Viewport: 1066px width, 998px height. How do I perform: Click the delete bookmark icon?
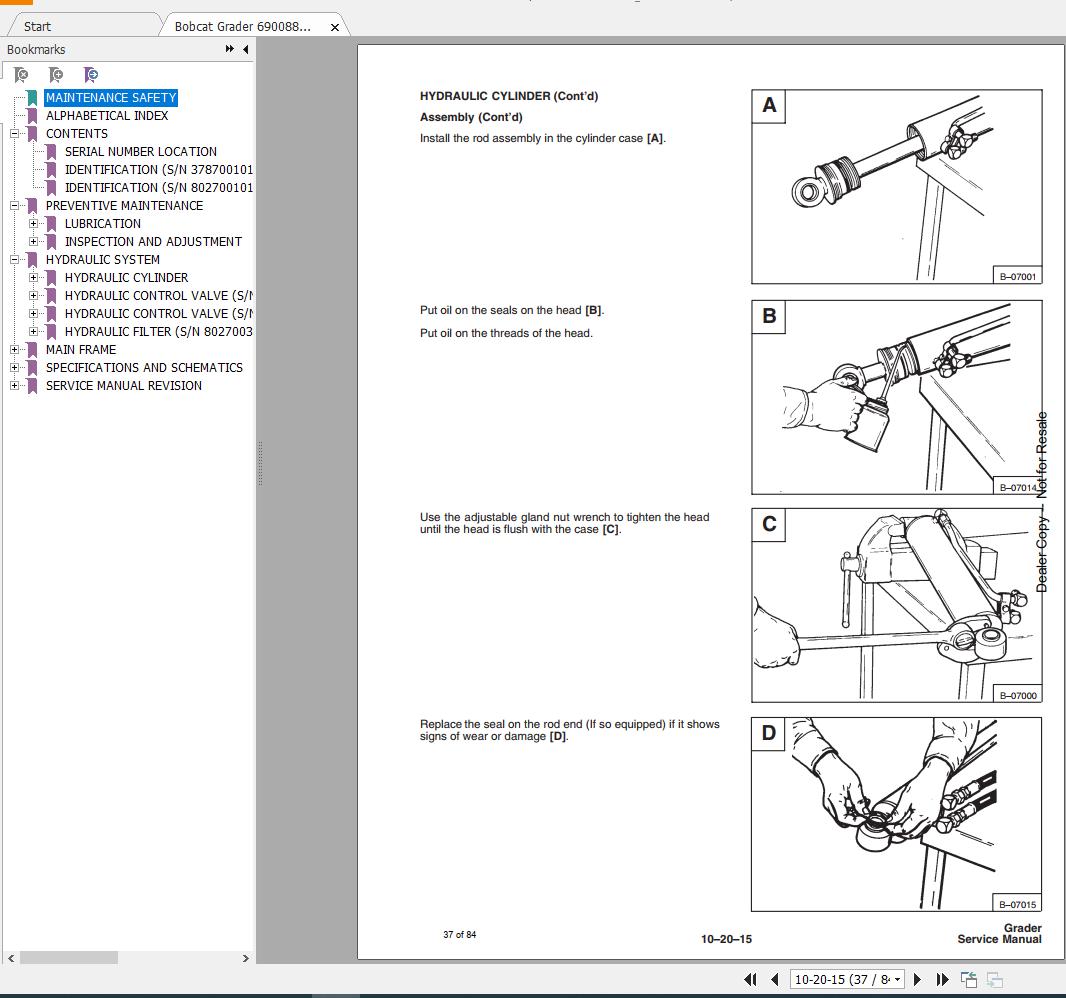point(20,75)
